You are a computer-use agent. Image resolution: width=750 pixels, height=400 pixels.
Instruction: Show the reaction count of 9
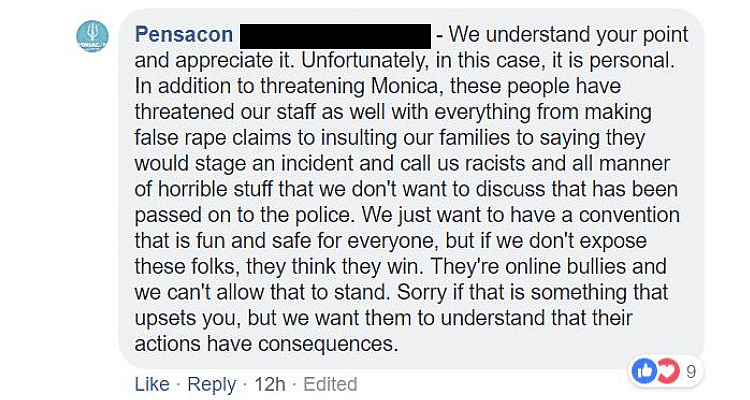[x=690, y=372]
